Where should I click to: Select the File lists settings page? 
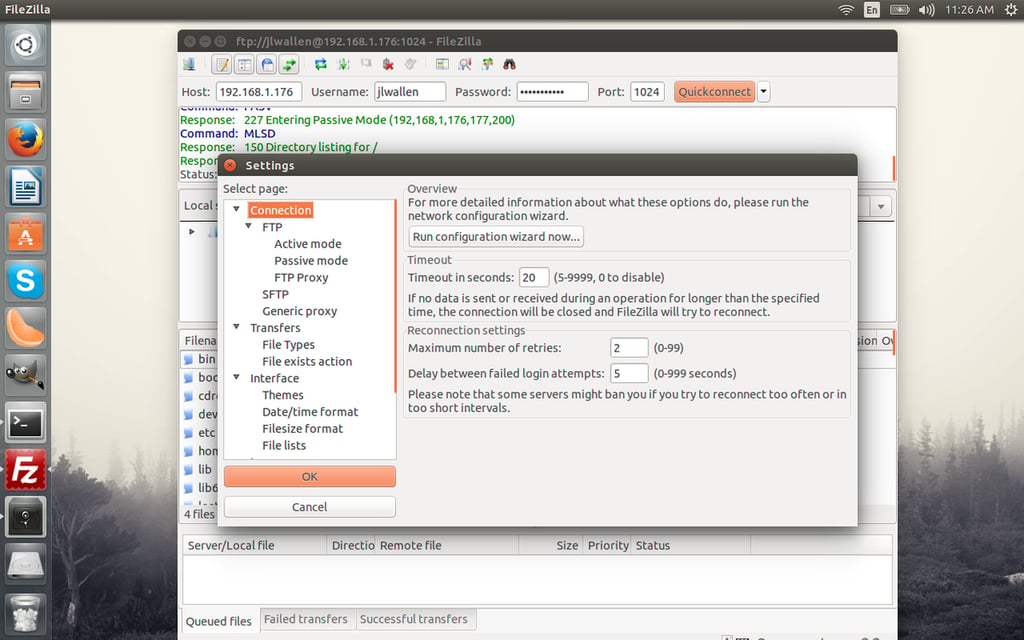pos(284,445)
